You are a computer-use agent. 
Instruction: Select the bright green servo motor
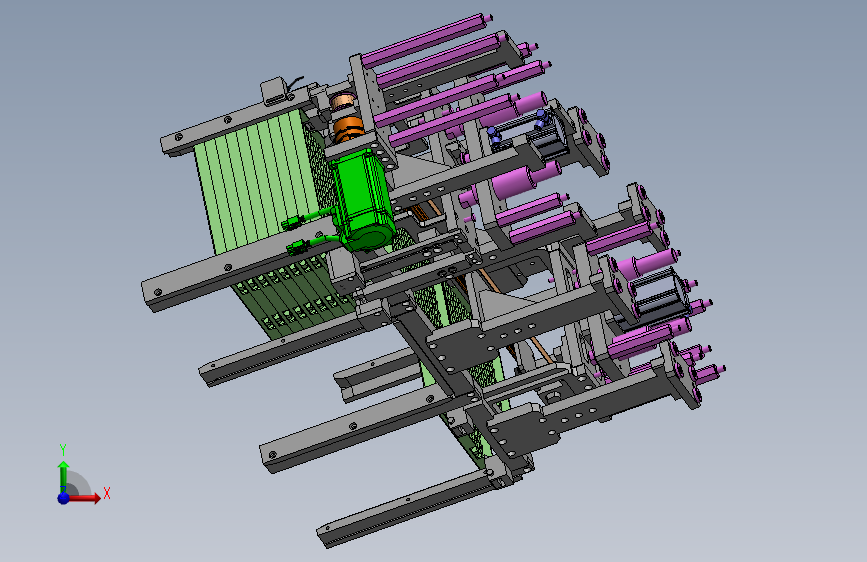pos(362,200)
